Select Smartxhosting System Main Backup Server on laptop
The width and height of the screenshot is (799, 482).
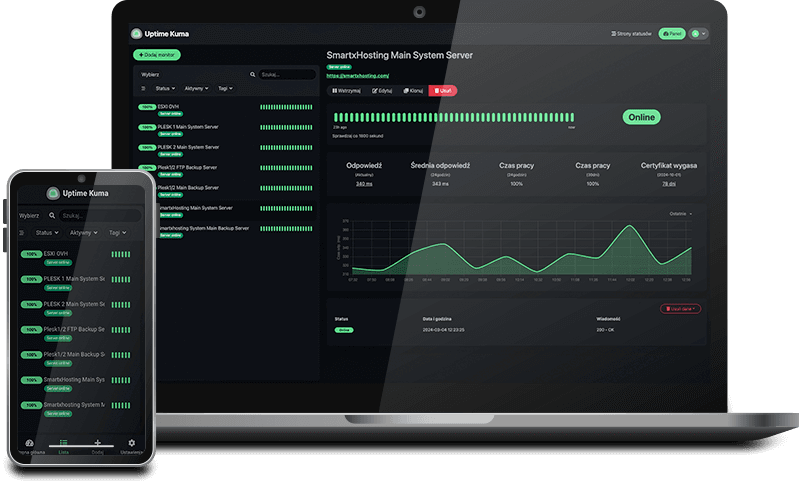point(235,231)
